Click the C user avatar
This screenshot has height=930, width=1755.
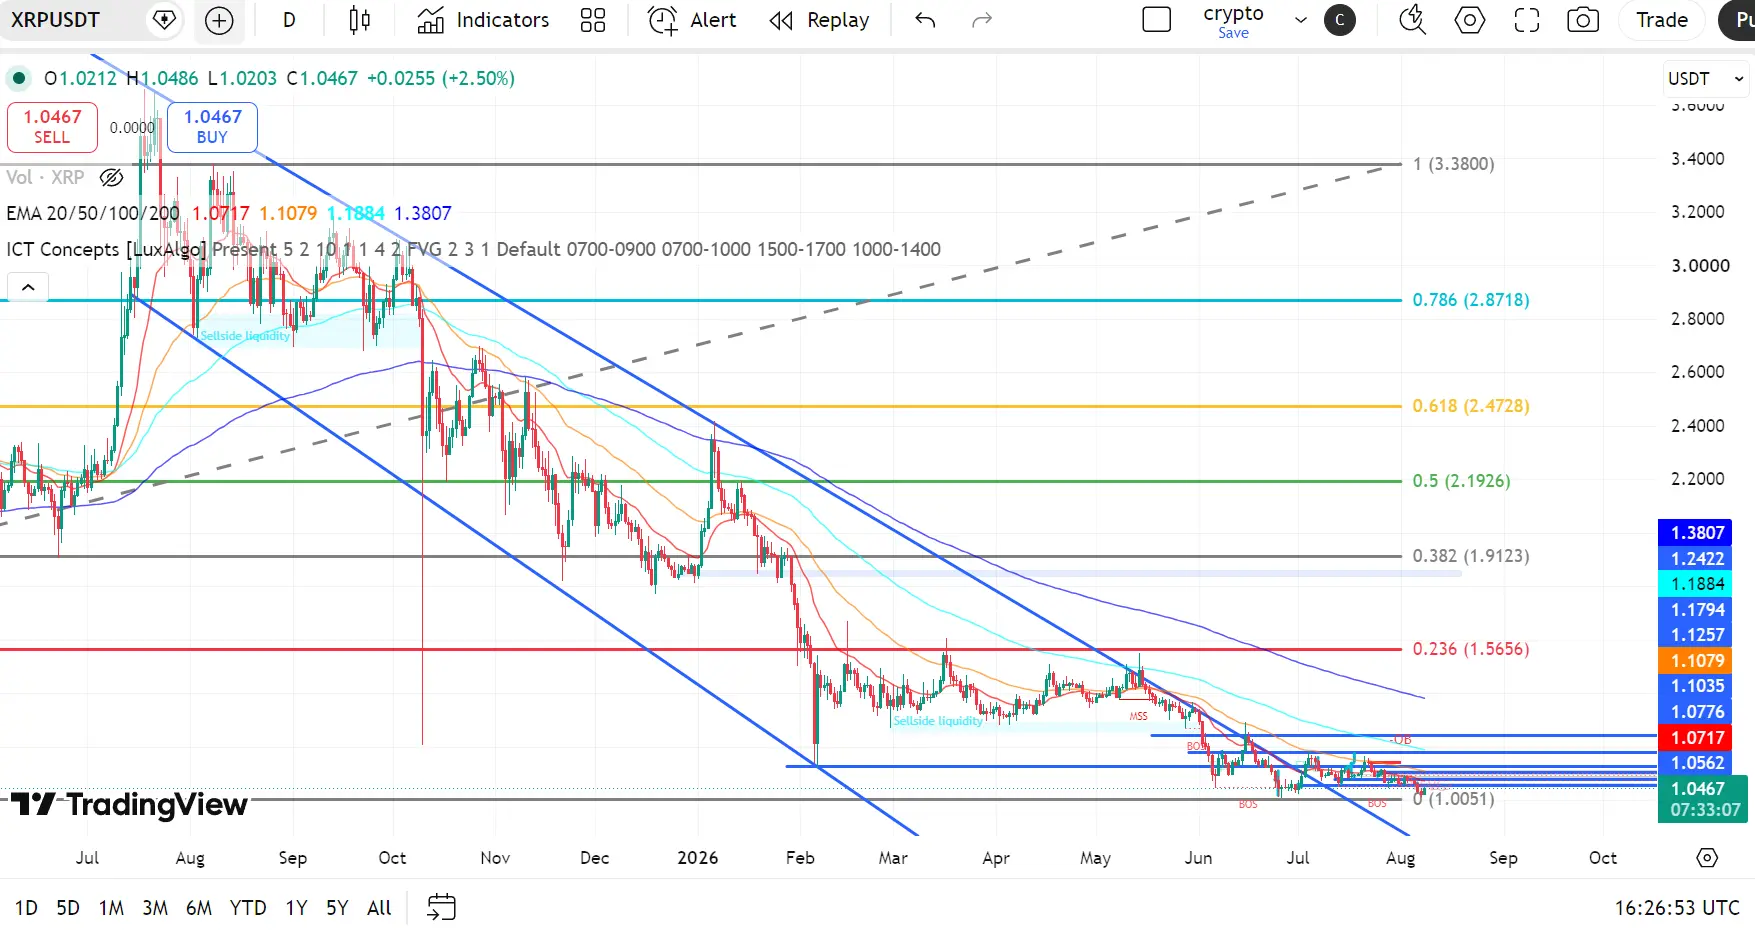click(x=1340, y=20)
